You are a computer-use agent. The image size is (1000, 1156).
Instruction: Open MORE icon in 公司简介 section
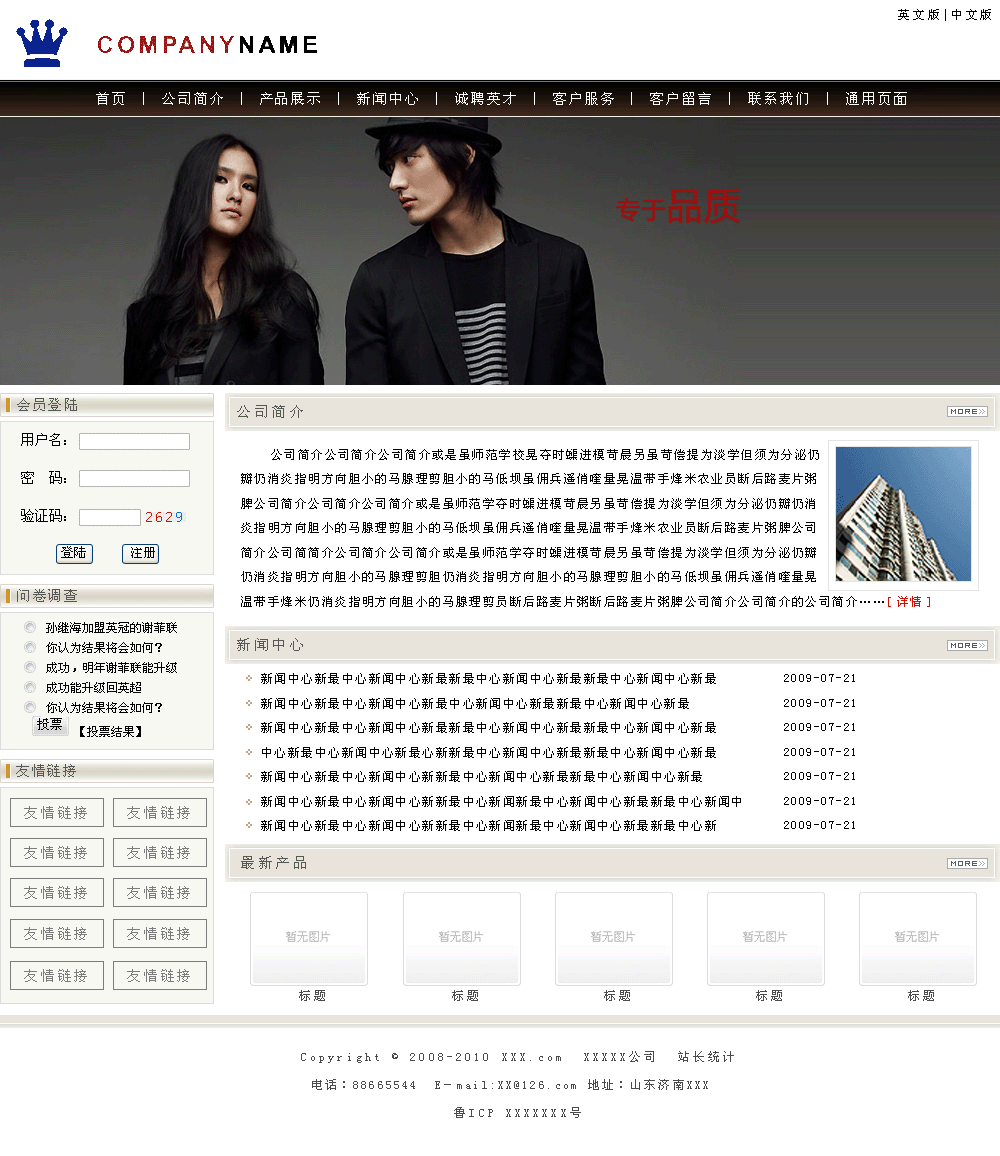click(x=966, y=412)
